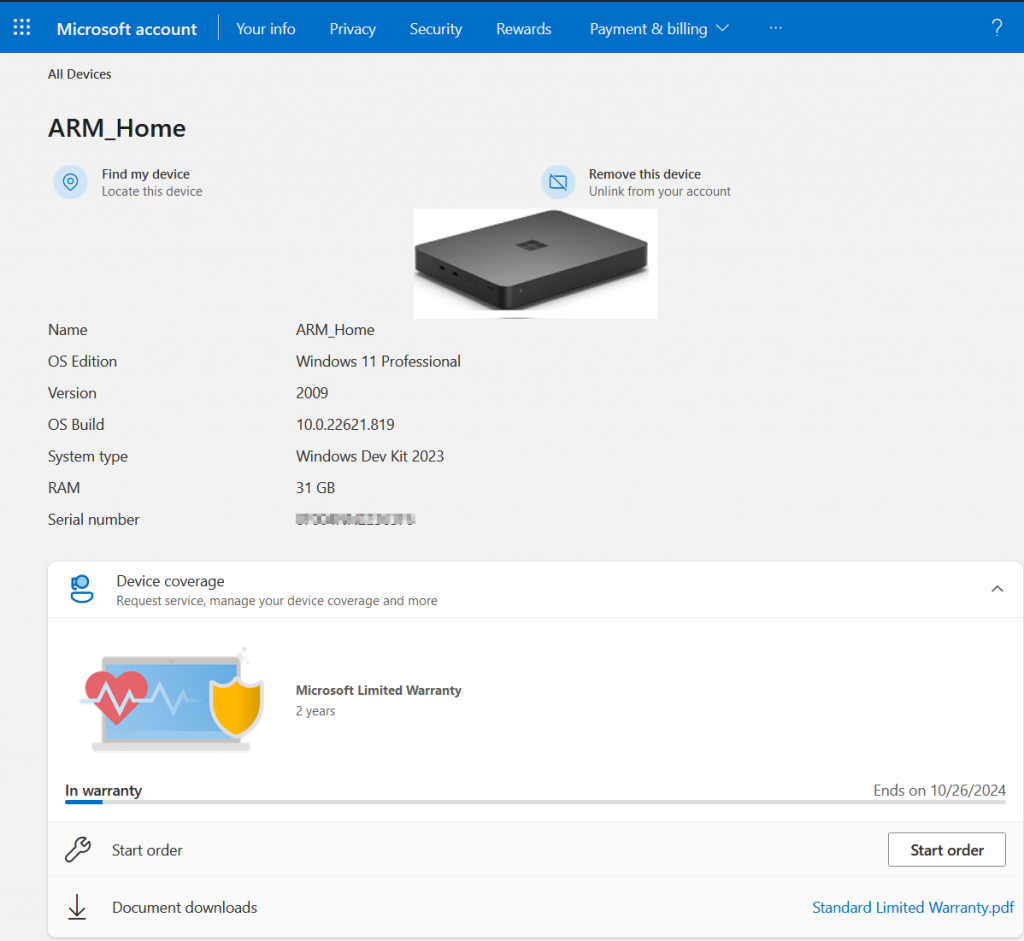
Task: Open the Privacy tab
Action: point(353,29)
